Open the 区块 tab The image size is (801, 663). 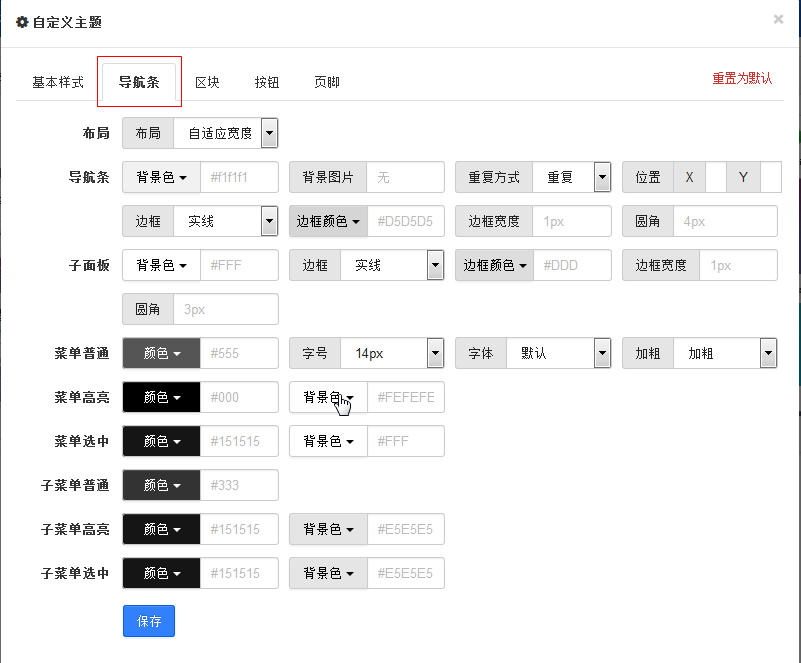pyautogui.click(x=207, y=82)
